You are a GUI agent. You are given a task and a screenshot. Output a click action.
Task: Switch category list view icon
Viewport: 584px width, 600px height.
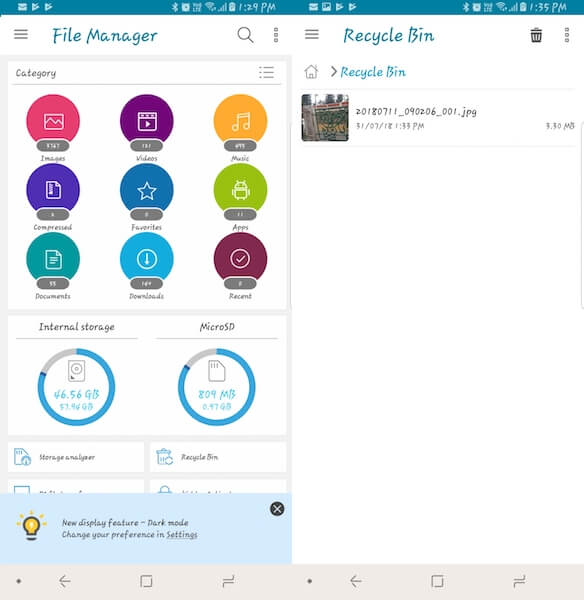tap(266, 72)
